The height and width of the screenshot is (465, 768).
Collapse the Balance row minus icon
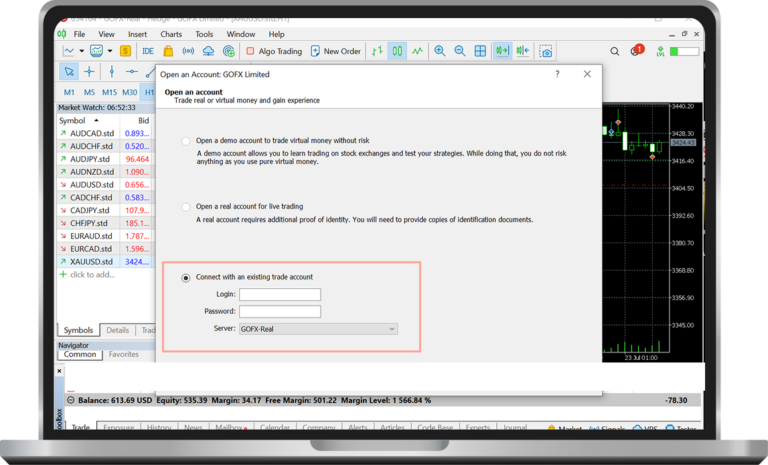[71, 400]
